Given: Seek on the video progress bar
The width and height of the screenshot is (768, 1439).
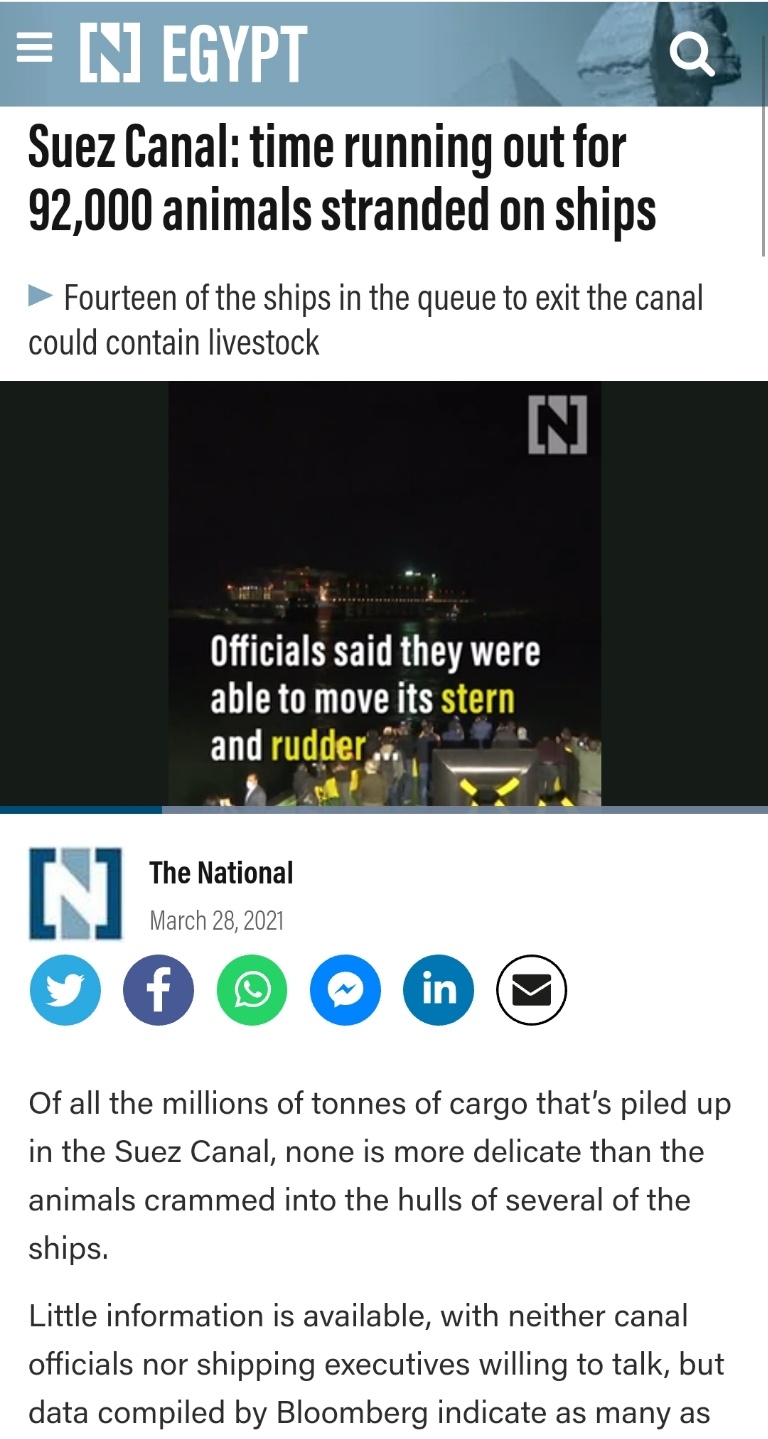Looking at the screenshot, I should tap(384, 809).
